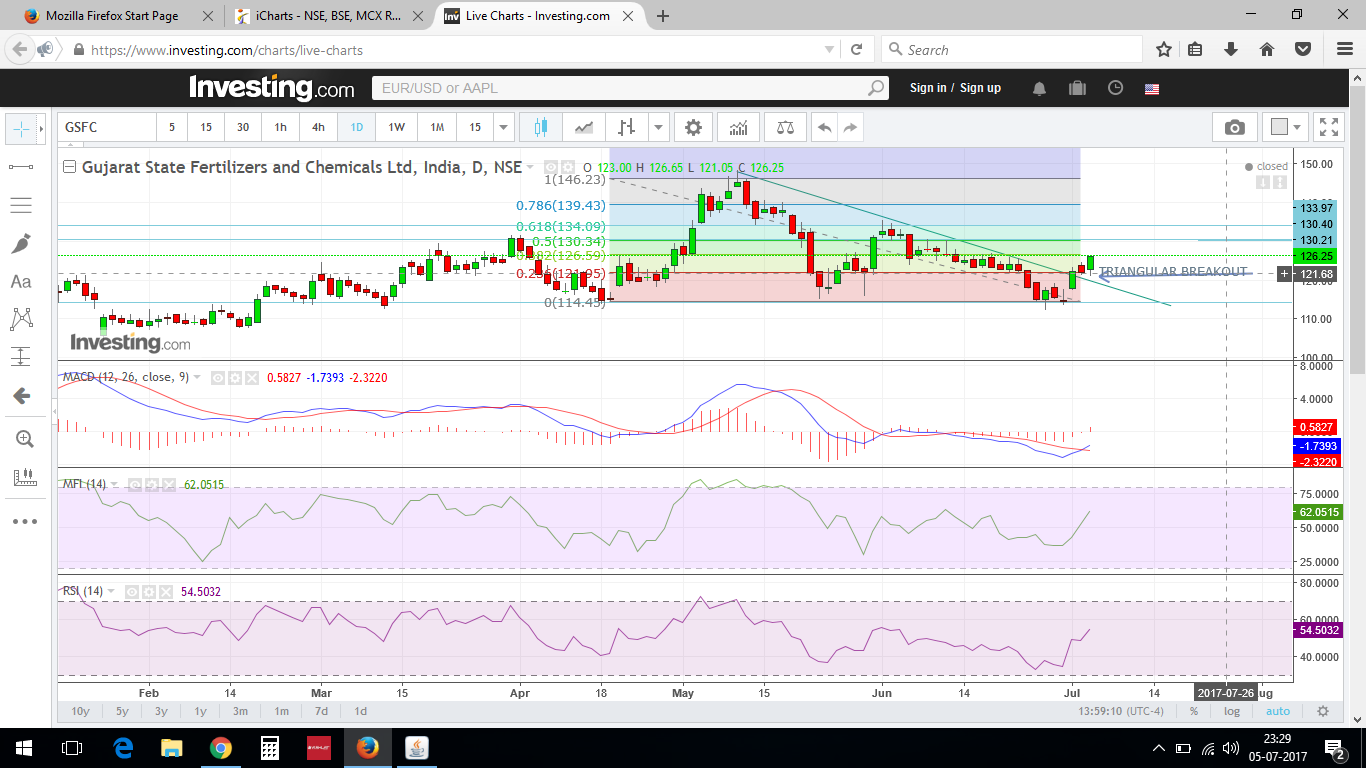Select the 1h interval
The height and width of the screenshot is (768, 1366).
[x=281, y=127]
